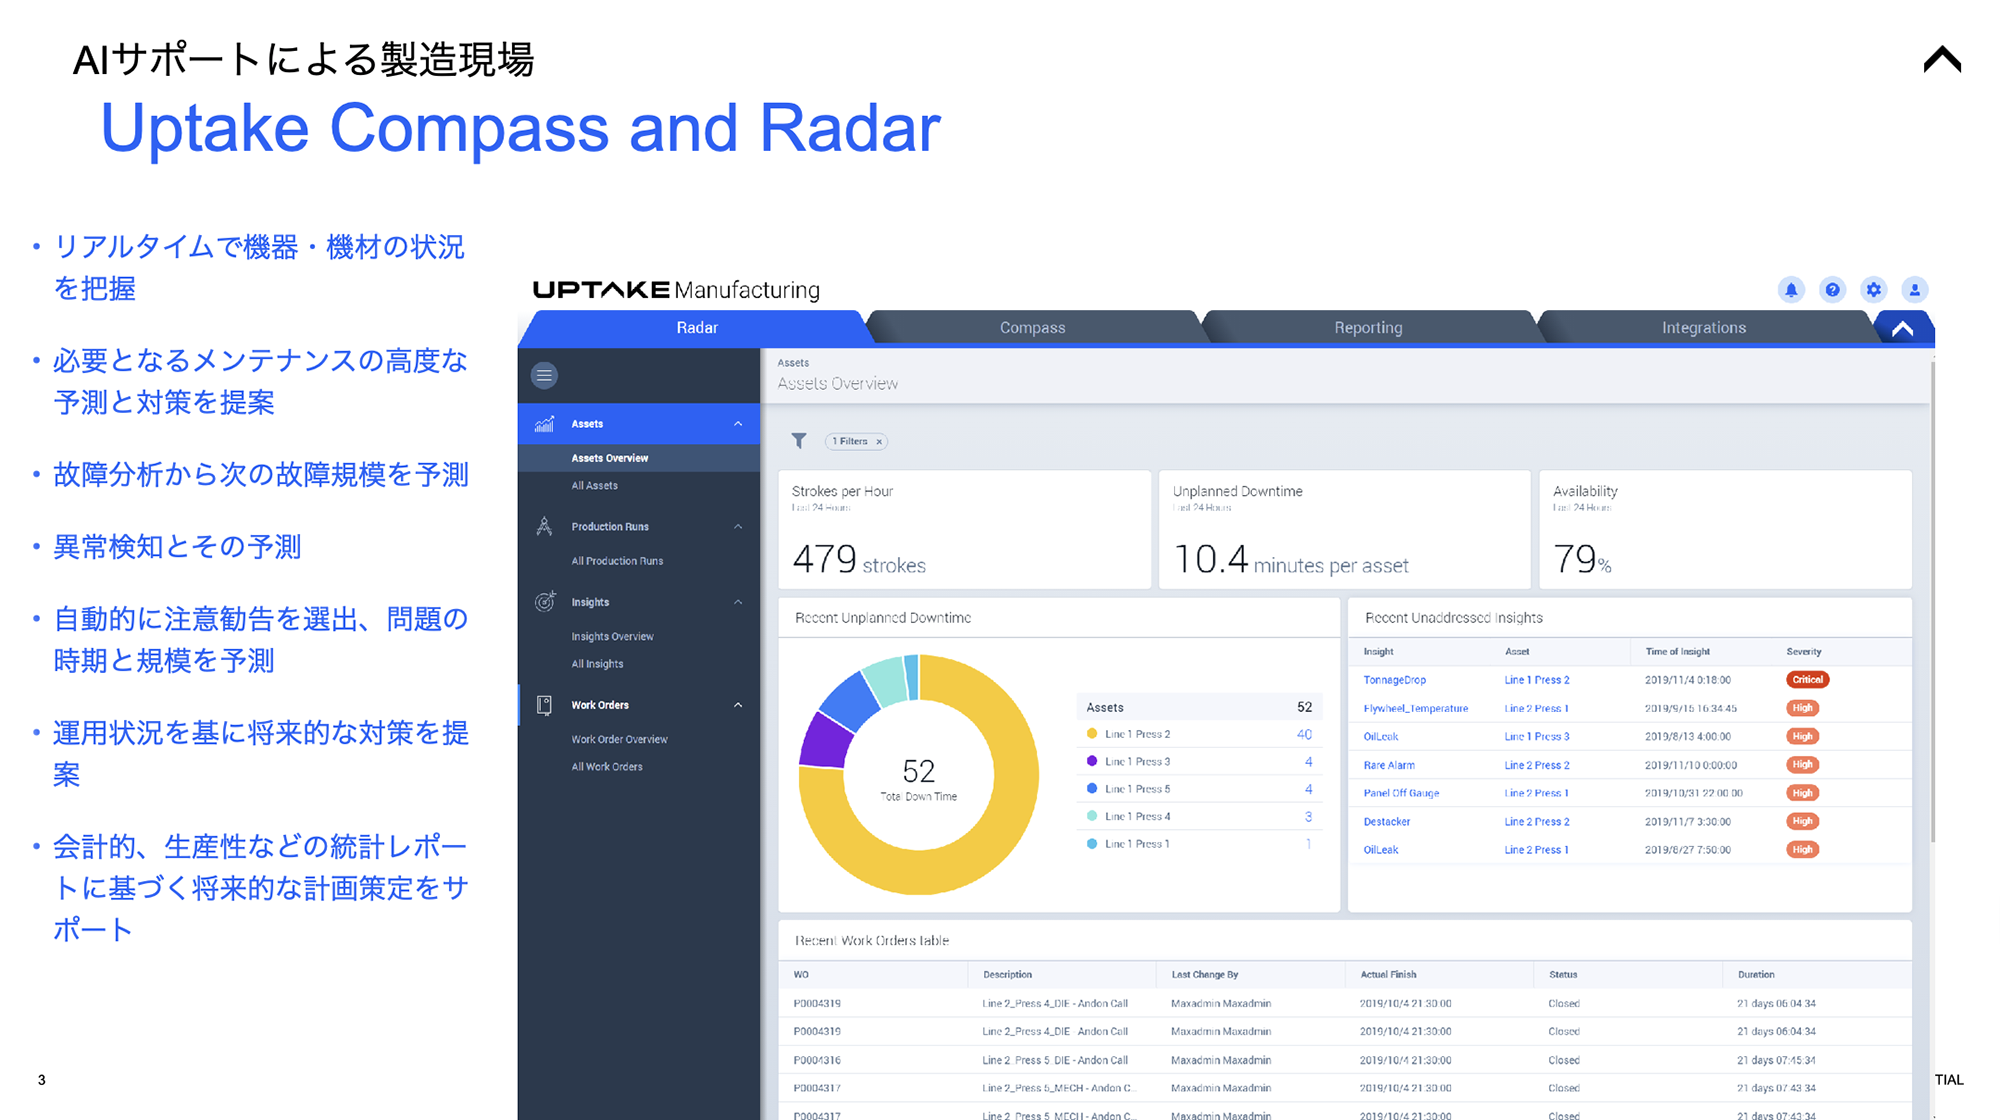Sort work orders by Duration header
The image size is (2000, 1120).
(1756, 975)
